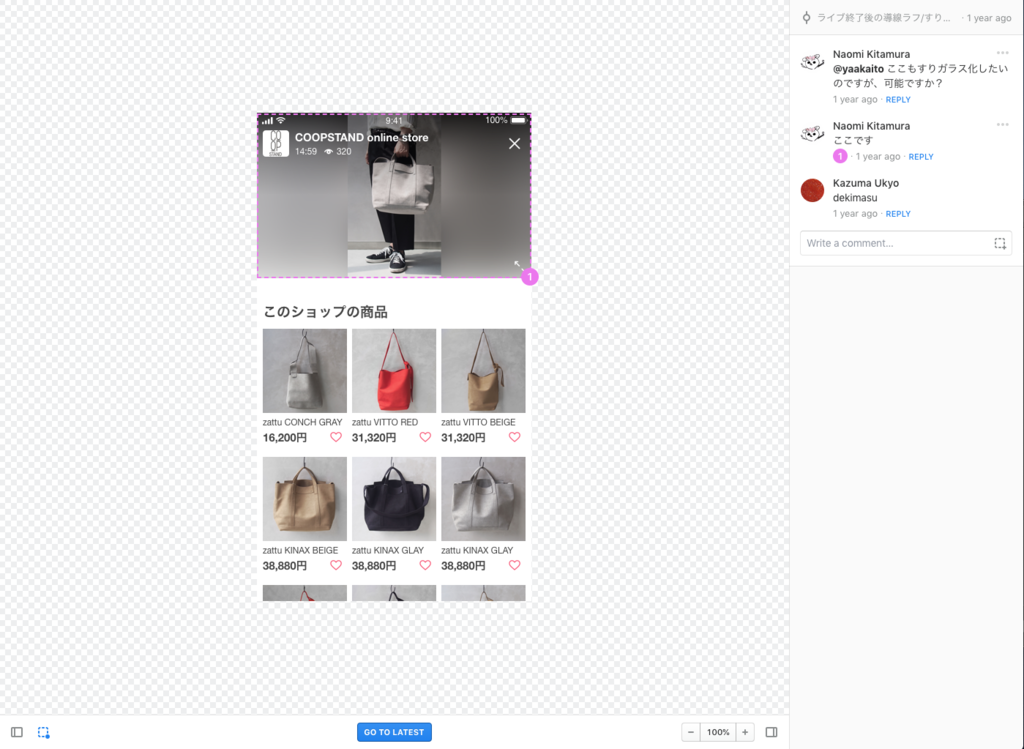Click the GO TO LATEST button
This screenshot has width=1024, height=749.
(x=394, y=732)
